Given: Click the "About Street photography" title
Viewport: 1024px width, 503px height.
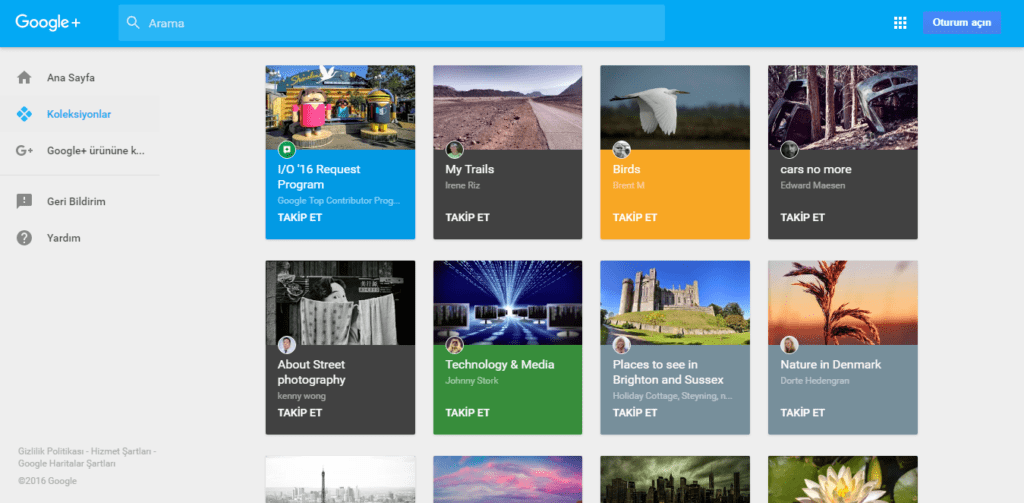Looking at the screenshot, I should (x=312, y=372).
